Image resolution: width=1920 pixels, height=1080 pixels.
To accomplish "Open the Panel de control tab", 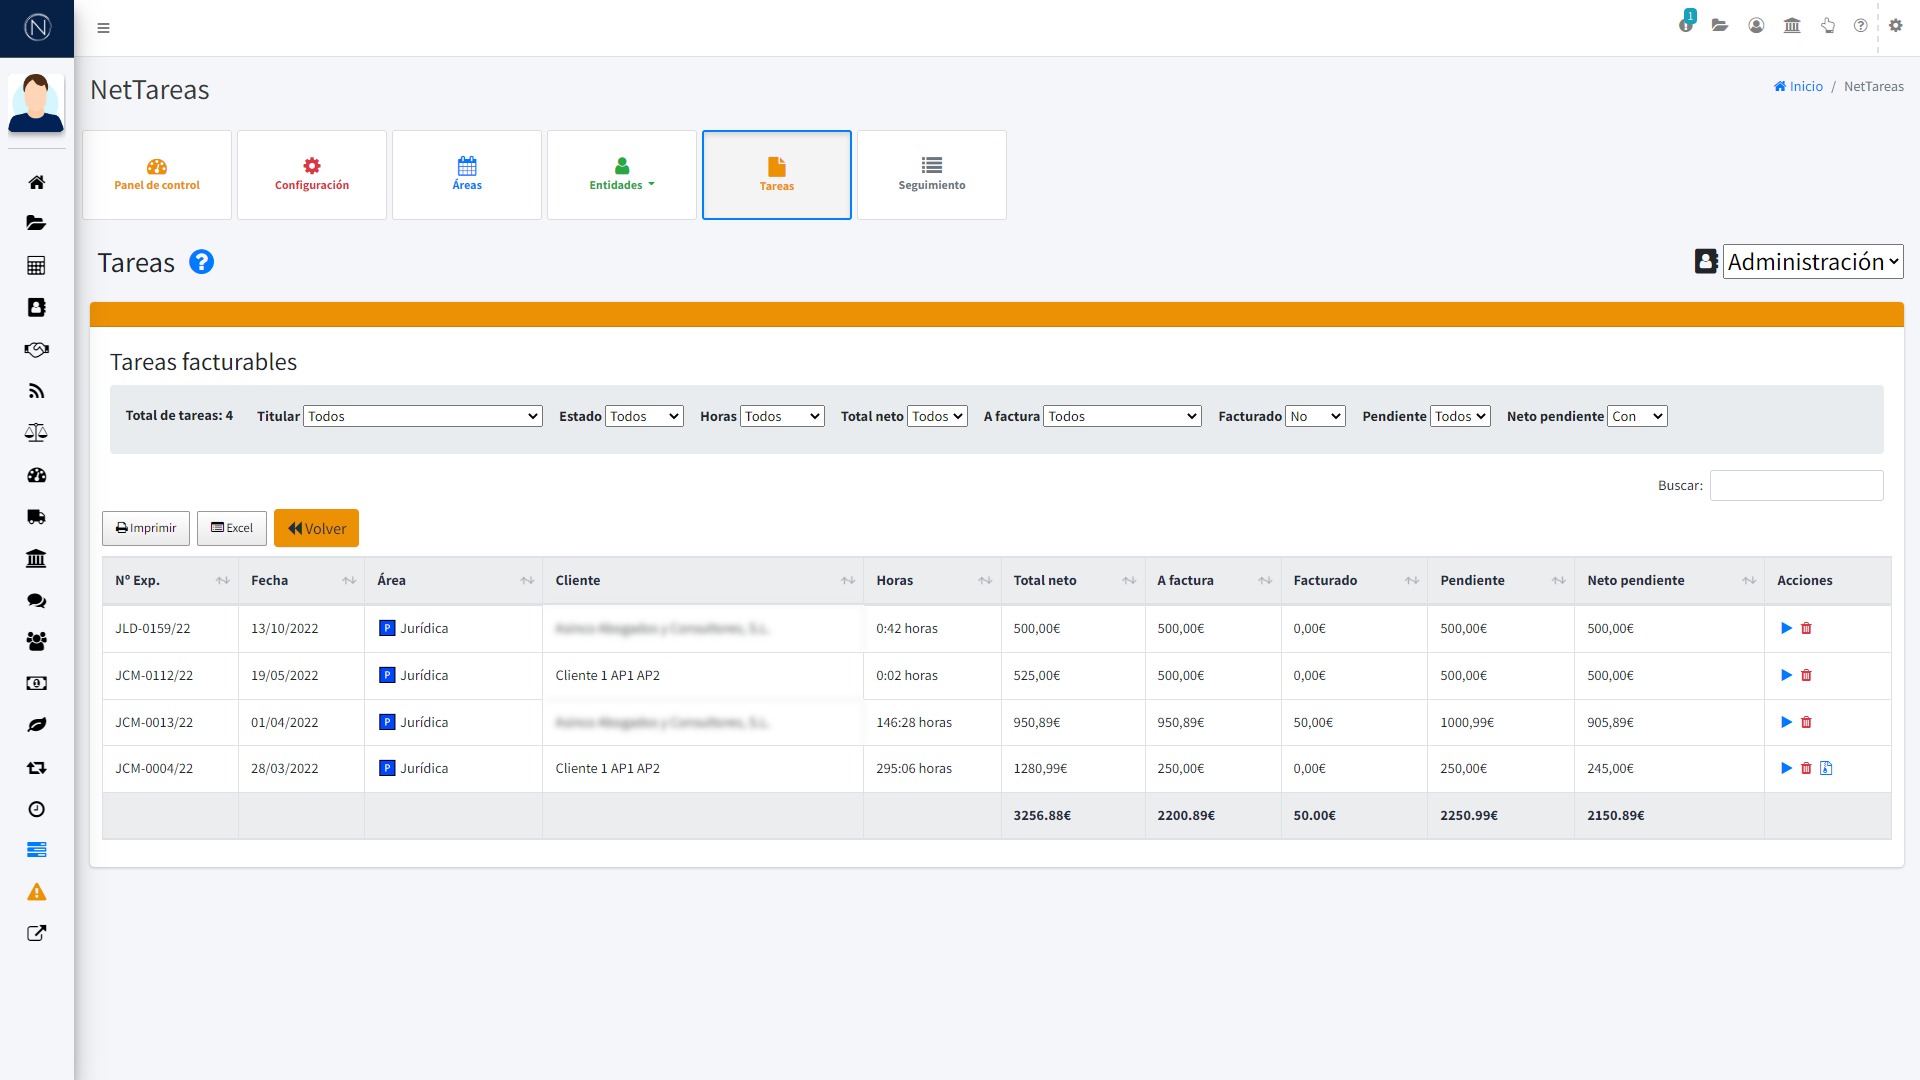I will click(157, 175).
